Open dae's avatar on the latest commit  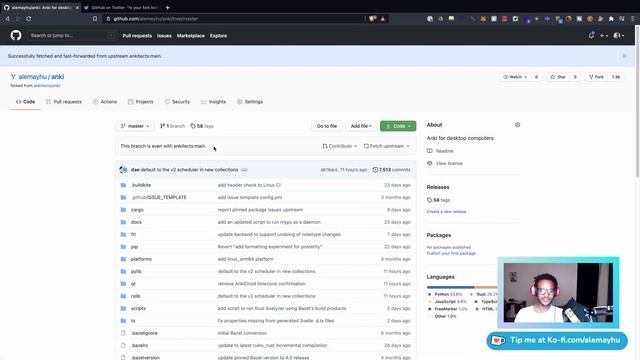coord(123,170)
